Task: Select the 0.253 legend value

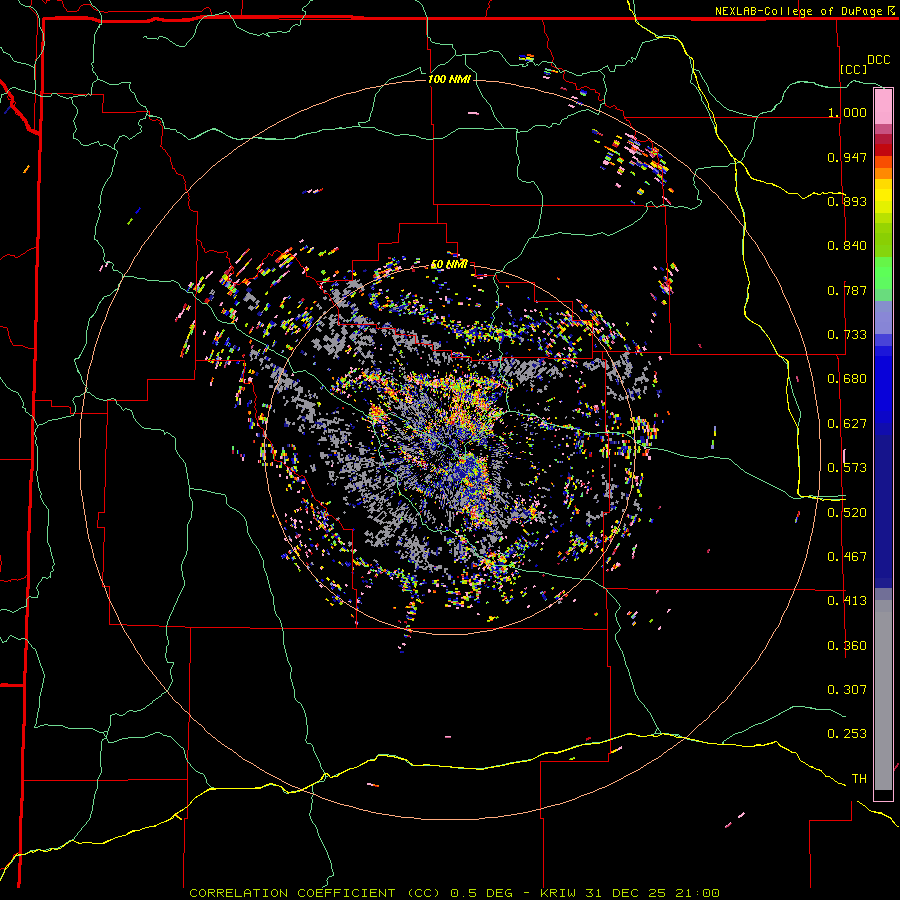Action: pos(847,734)
